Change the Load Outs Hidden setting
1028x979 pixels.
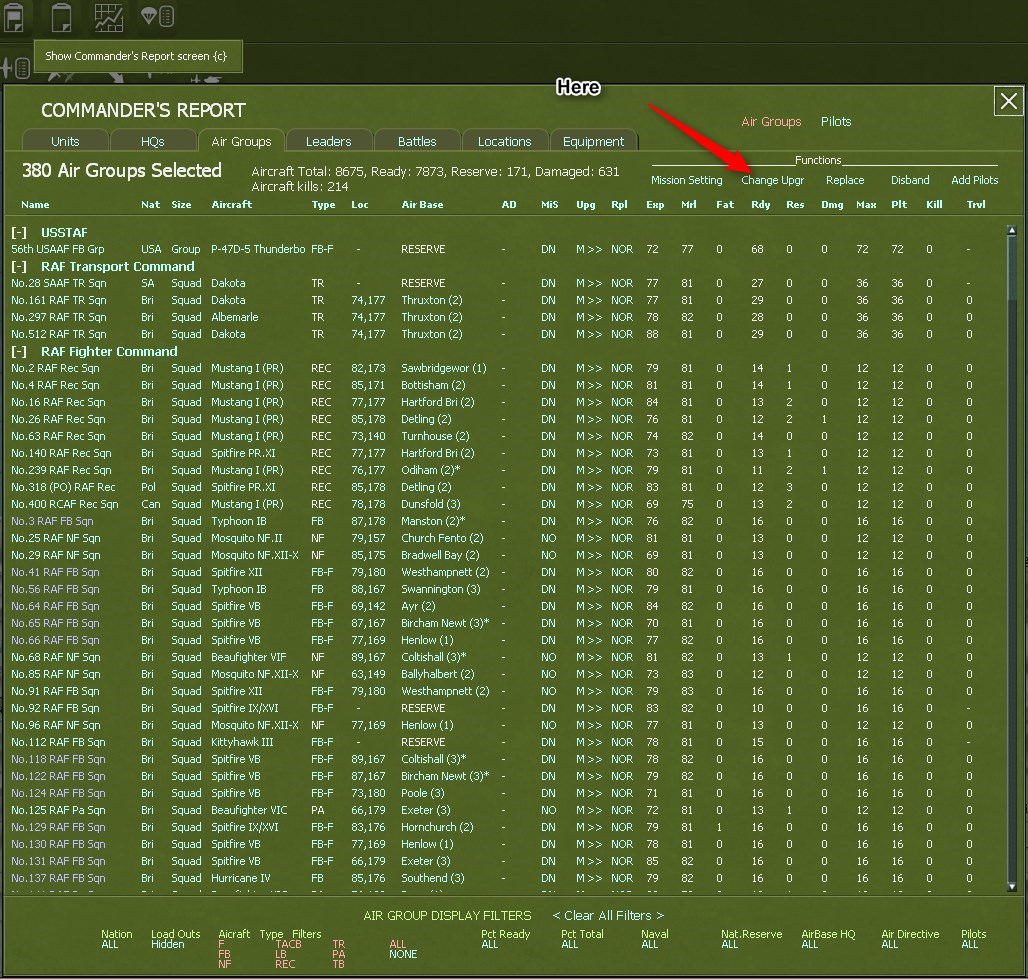pyautogui.click(x=168, y=944)
